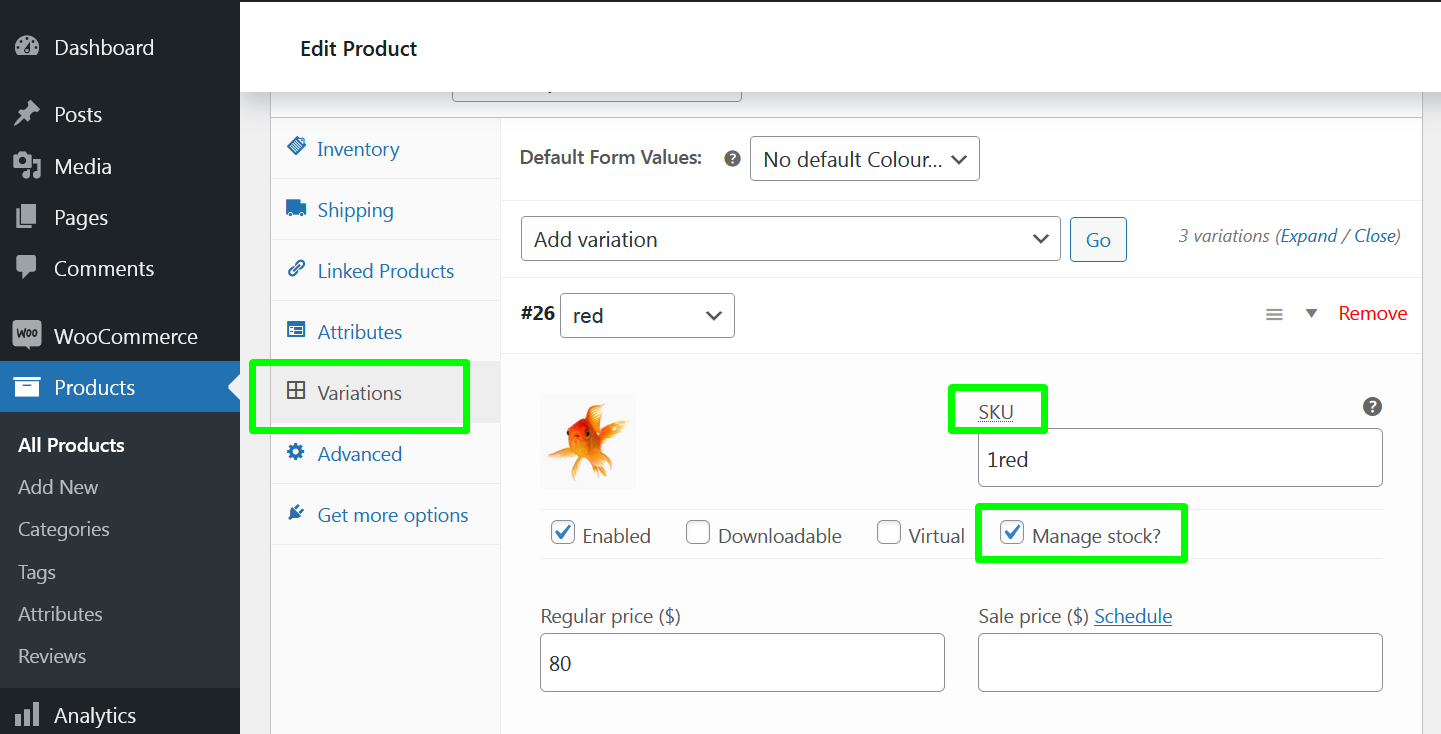Screen dimensions: 1441x734
Task: Go to All Products submenu
Action: coord(71,445)
